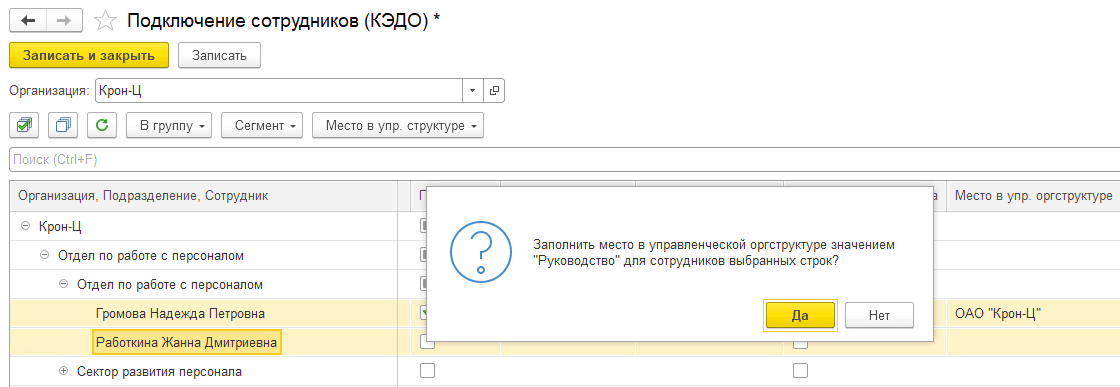
Task: Collapse nested Отдел по работе с персоналом
Action: click(63, 284)
